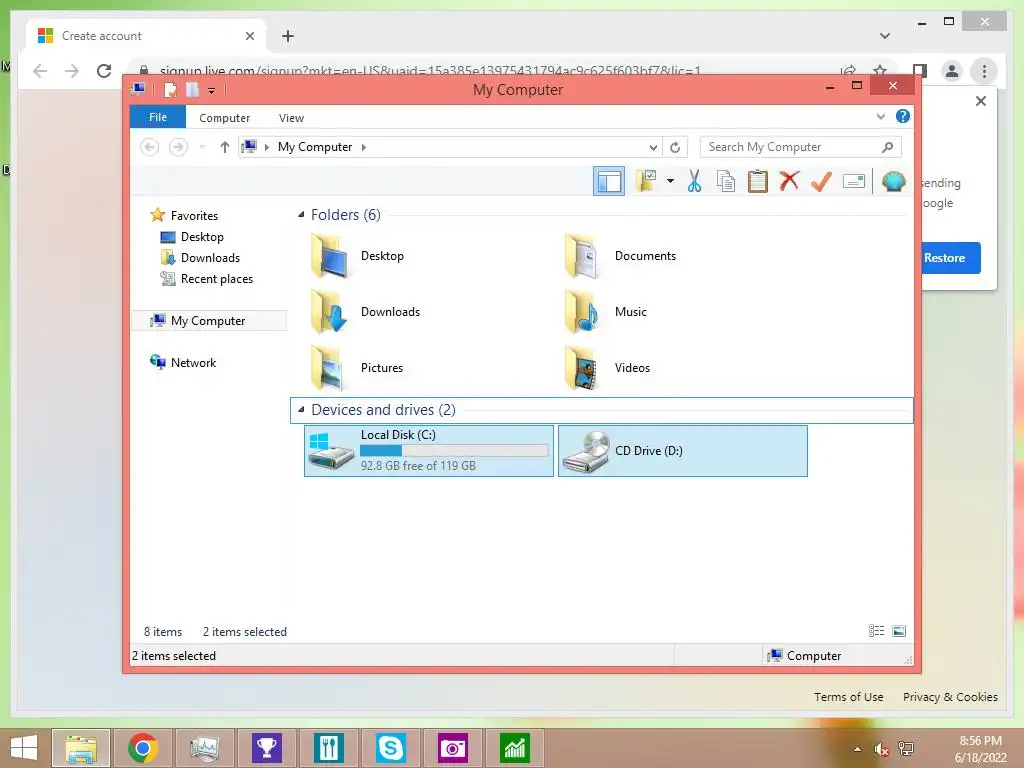Go forward in My Computer explorer
1024x768 pixels.
click(178, 147)
